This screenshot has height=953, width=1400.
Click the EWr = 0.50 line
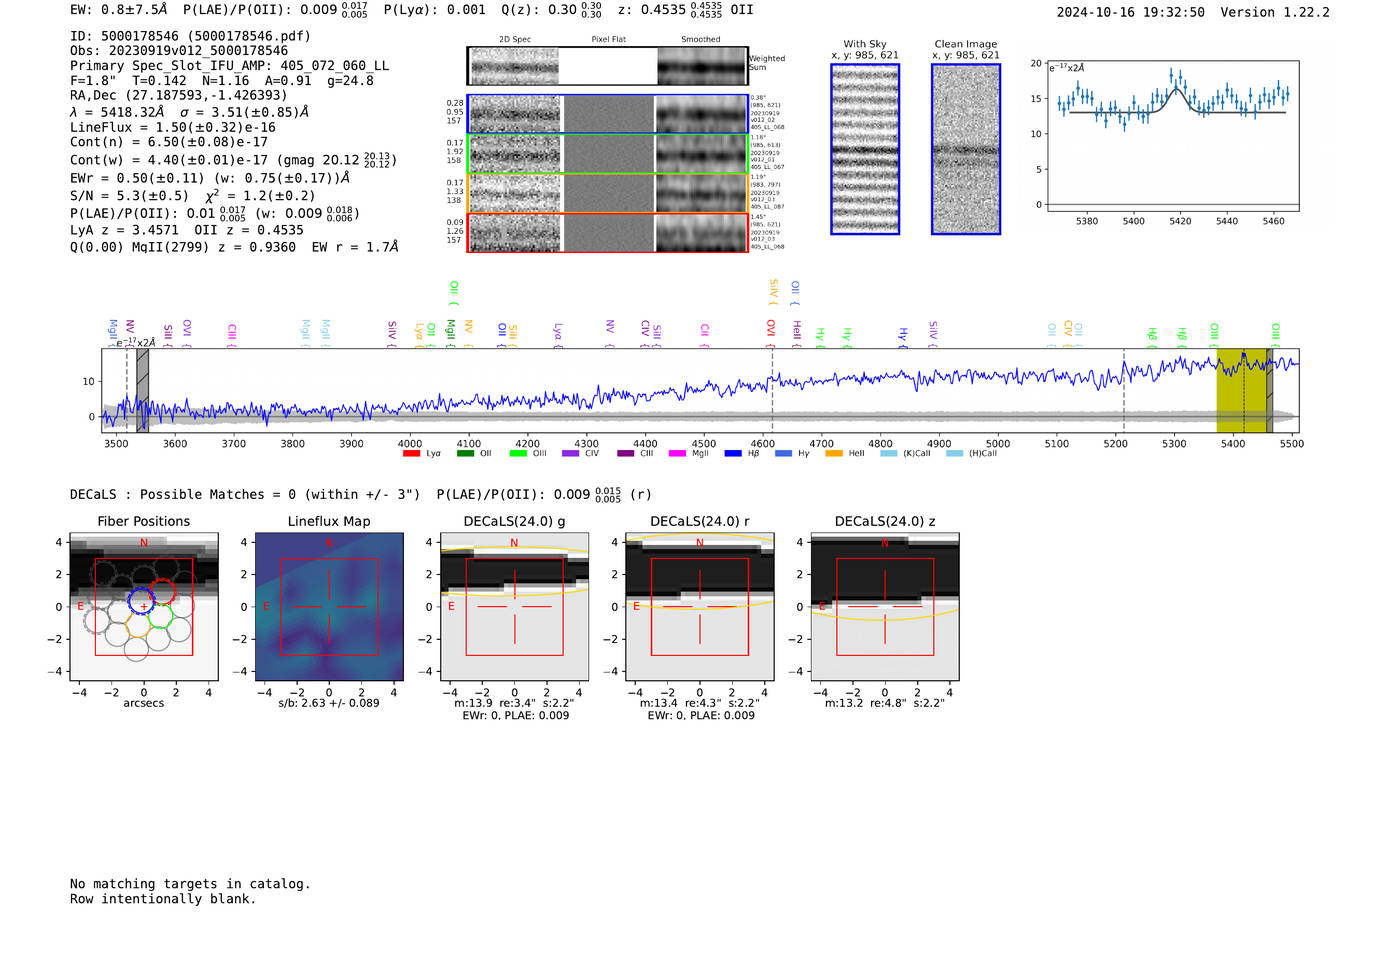coord(210,178)
